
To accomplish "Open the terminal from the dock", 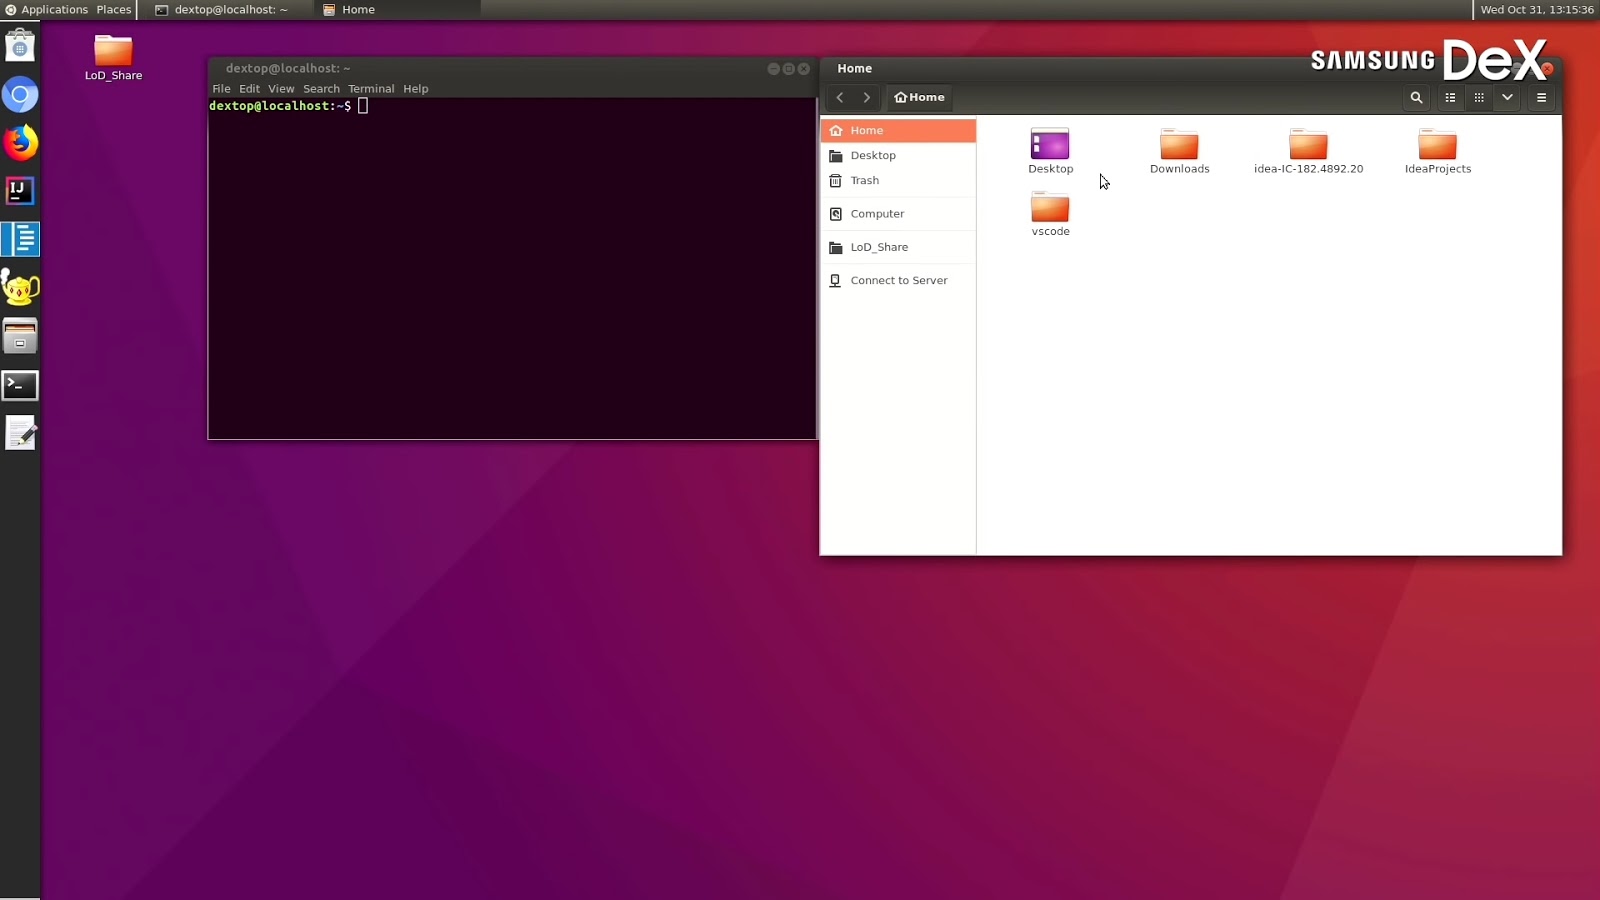I will (20, 385).
